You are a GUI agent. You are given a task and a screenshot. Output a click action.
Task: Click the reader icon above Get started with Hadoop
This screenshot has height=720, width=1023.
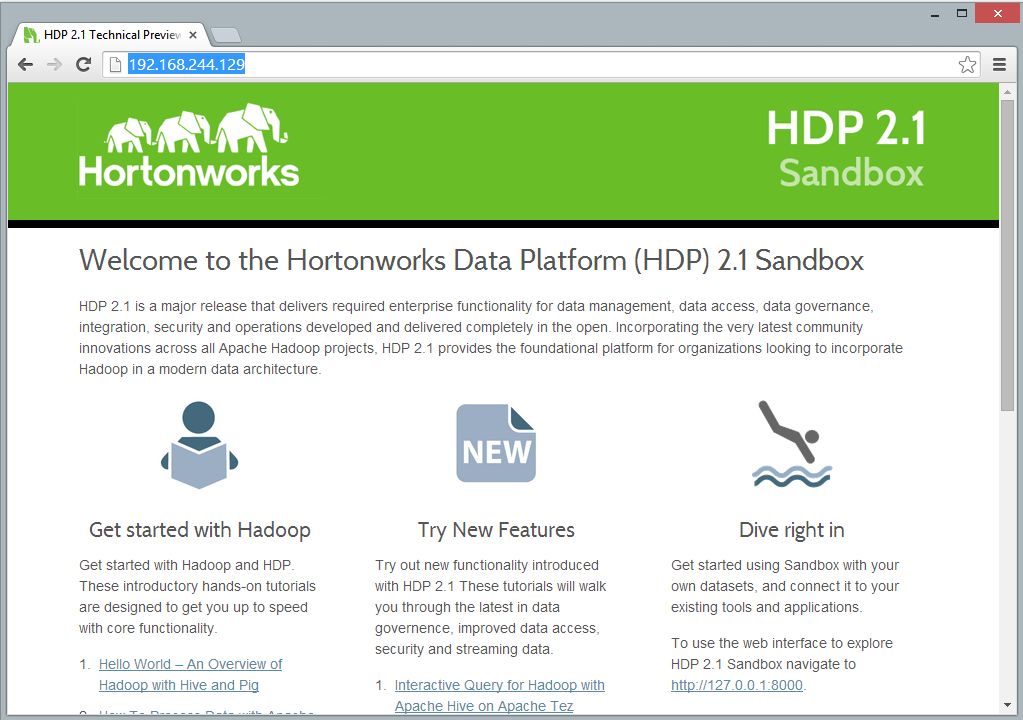pos(200,445)
